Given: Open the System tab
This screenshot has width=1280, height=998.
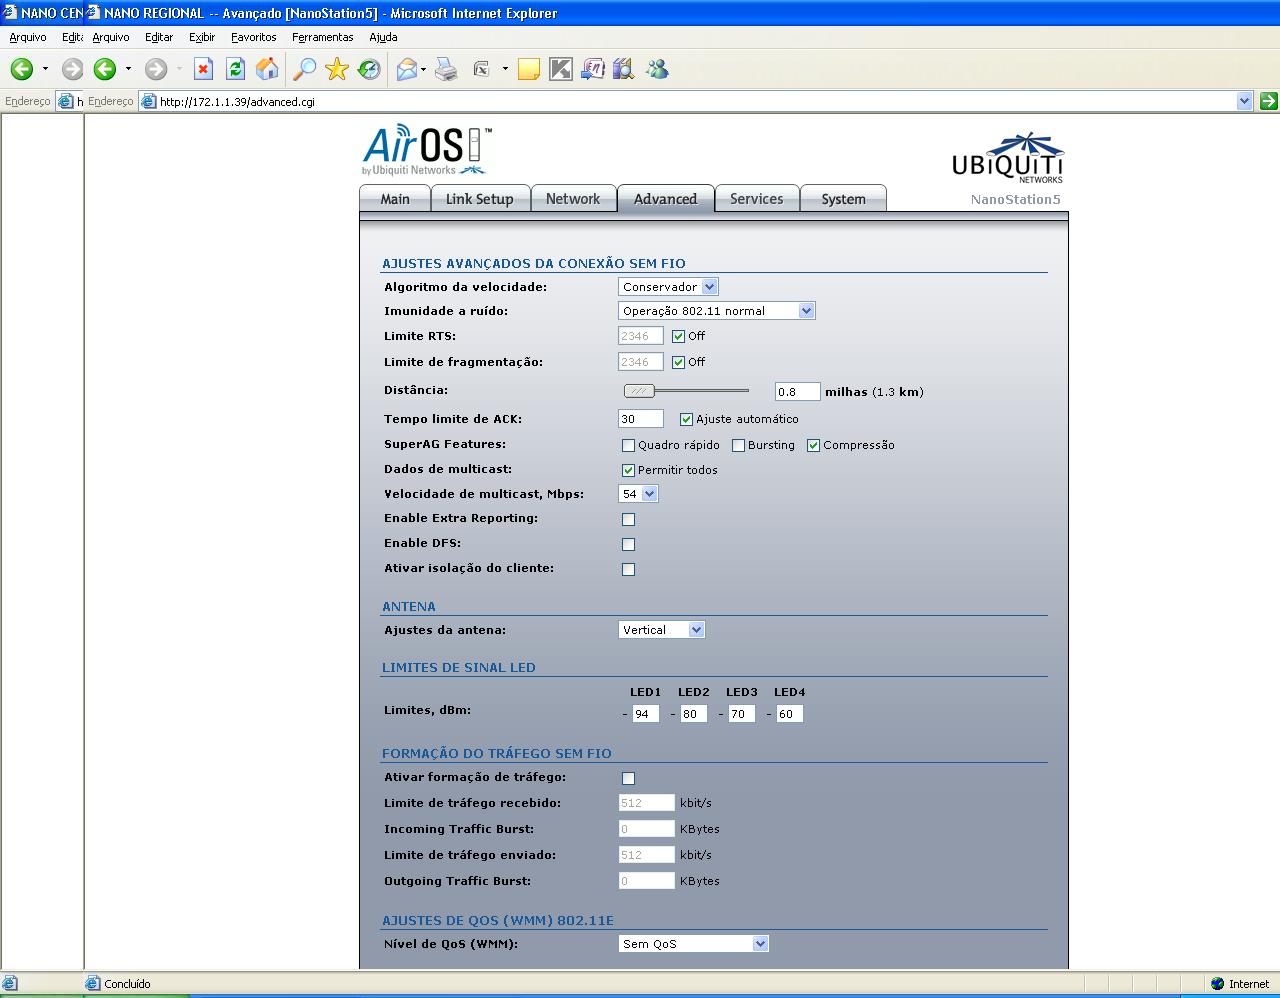Looking at the screenshot, I should (x=844, y=199).
